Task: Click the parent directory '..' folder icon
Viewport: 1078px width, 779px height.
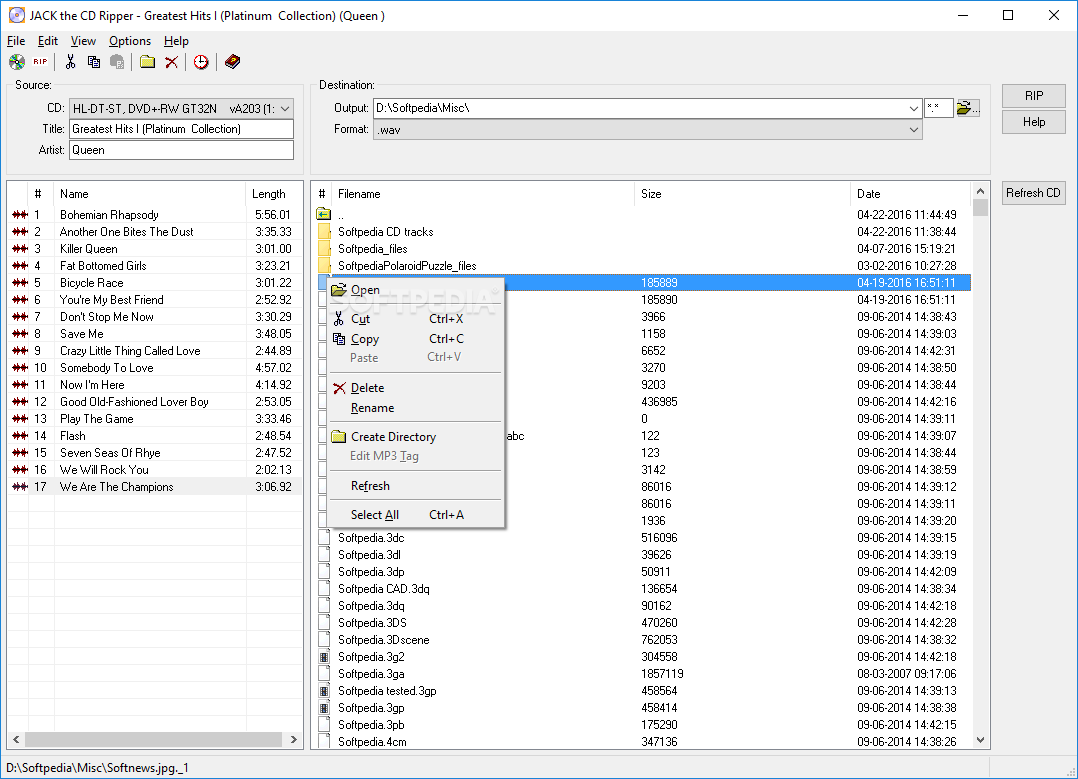Action: pos(324,215)
